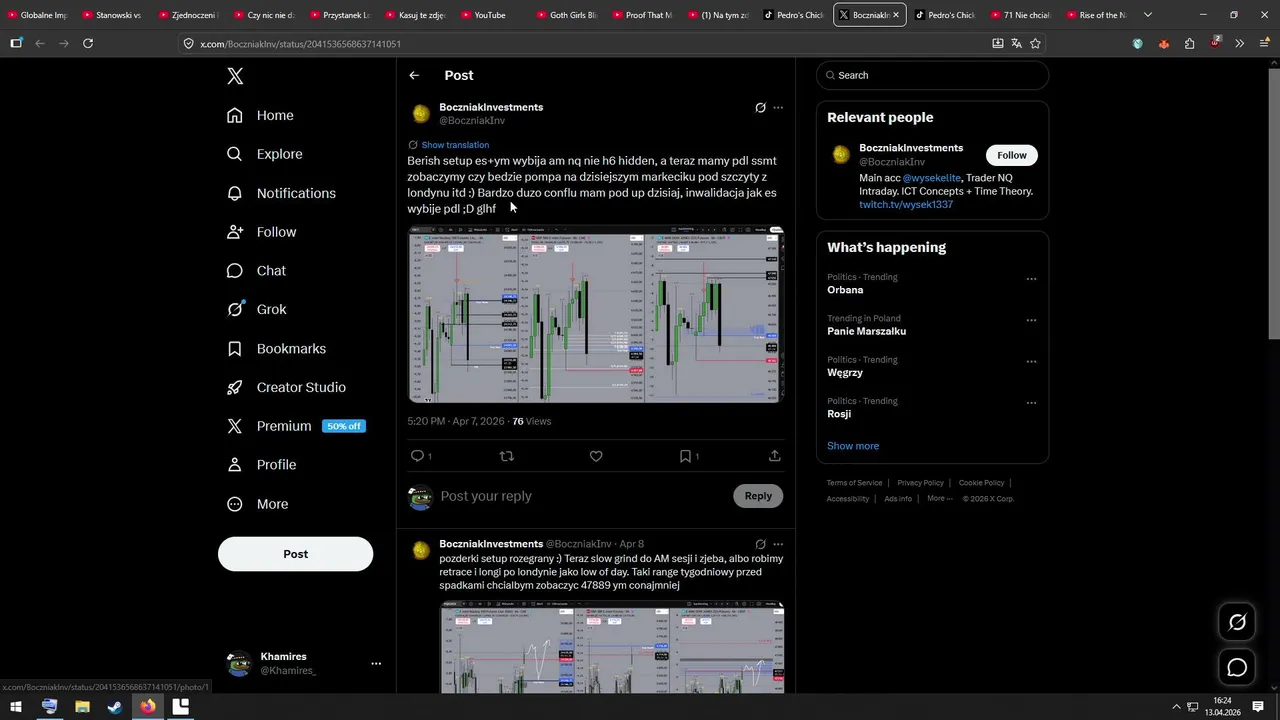Click the white Post button
This screenshot has height=720, width=1280.
coord(295,554)
